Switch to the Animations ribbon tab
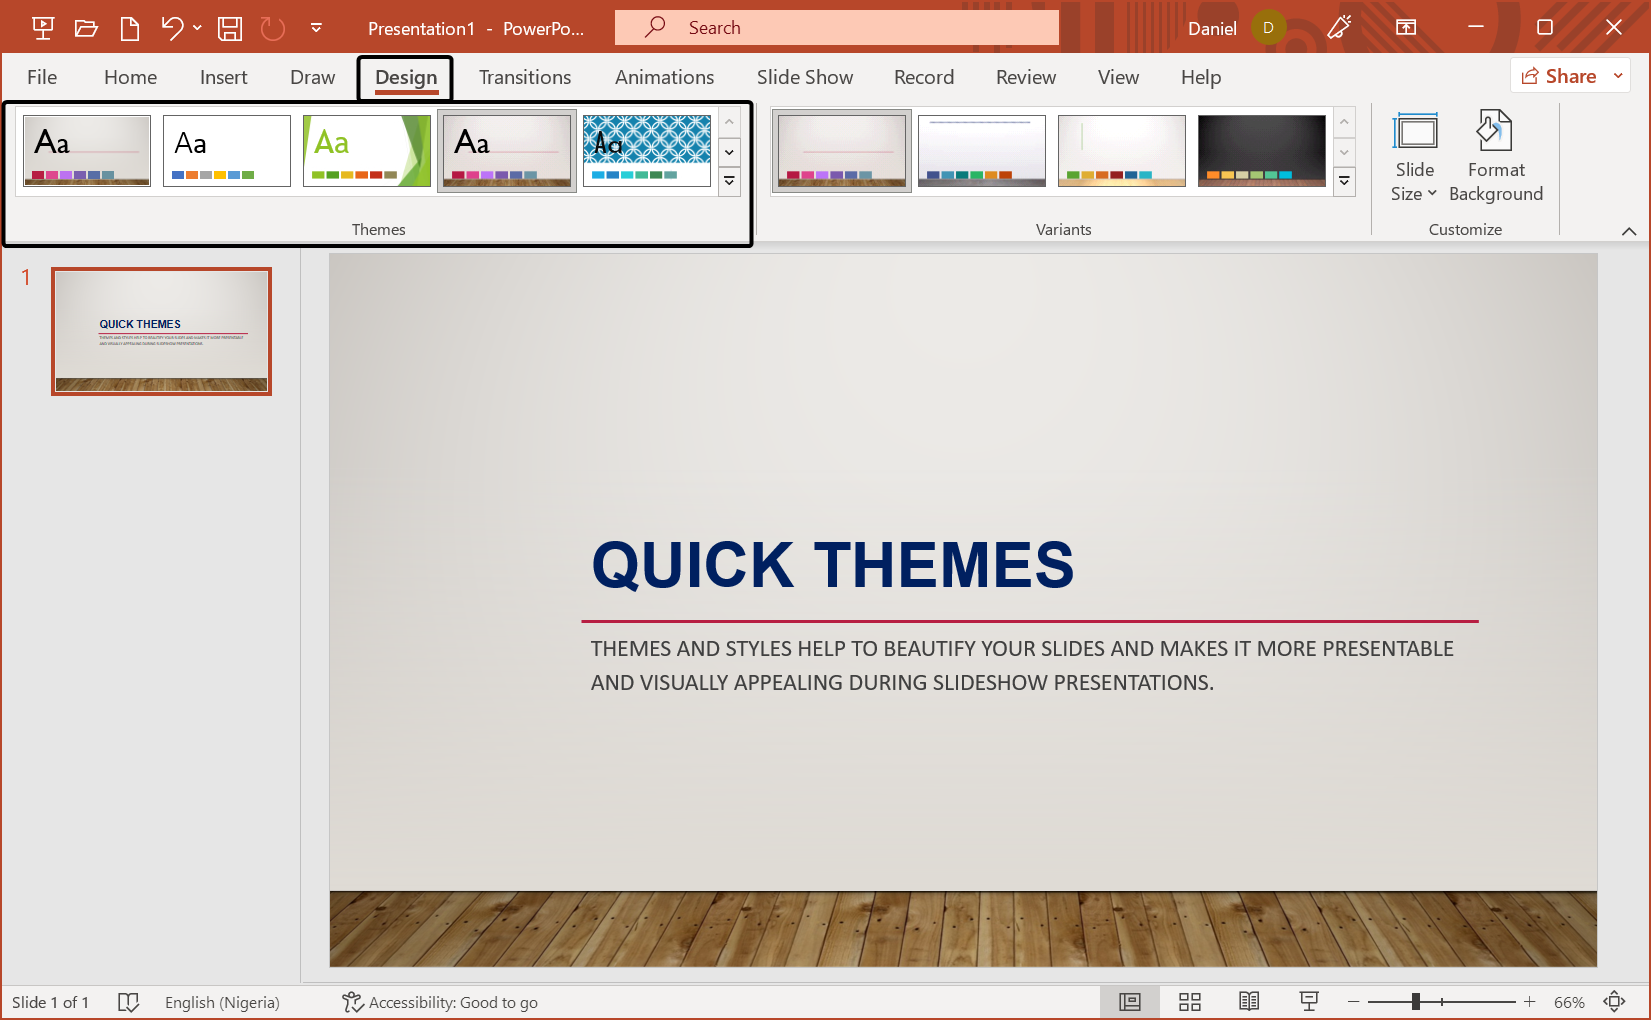Viewport: 1651px width, 1020px height. [x=664, y=77]
